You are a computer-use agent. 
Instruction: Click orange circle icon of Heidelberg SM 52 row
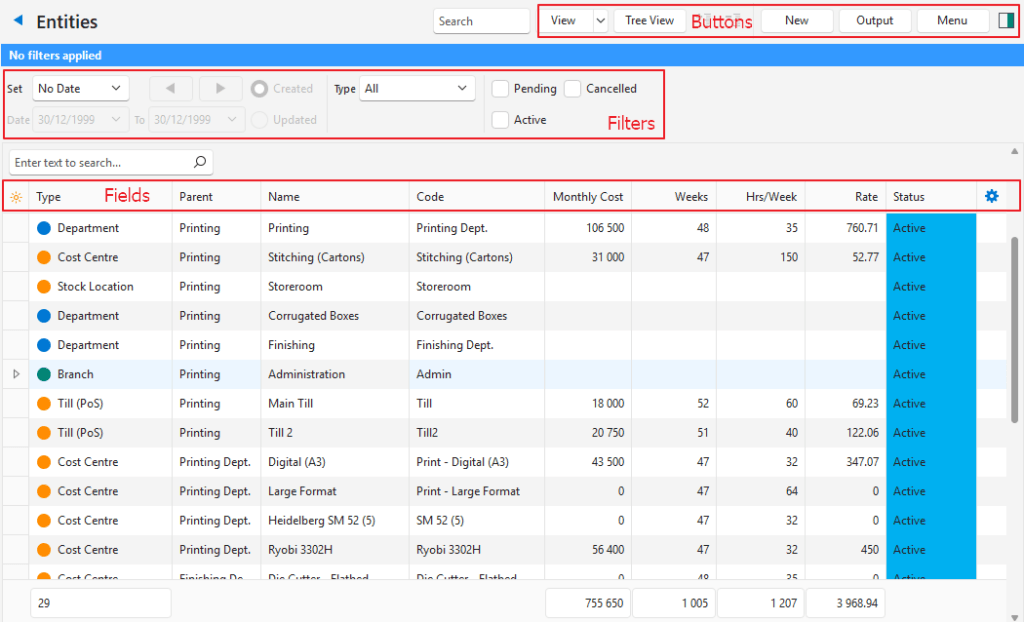(44, 521)
